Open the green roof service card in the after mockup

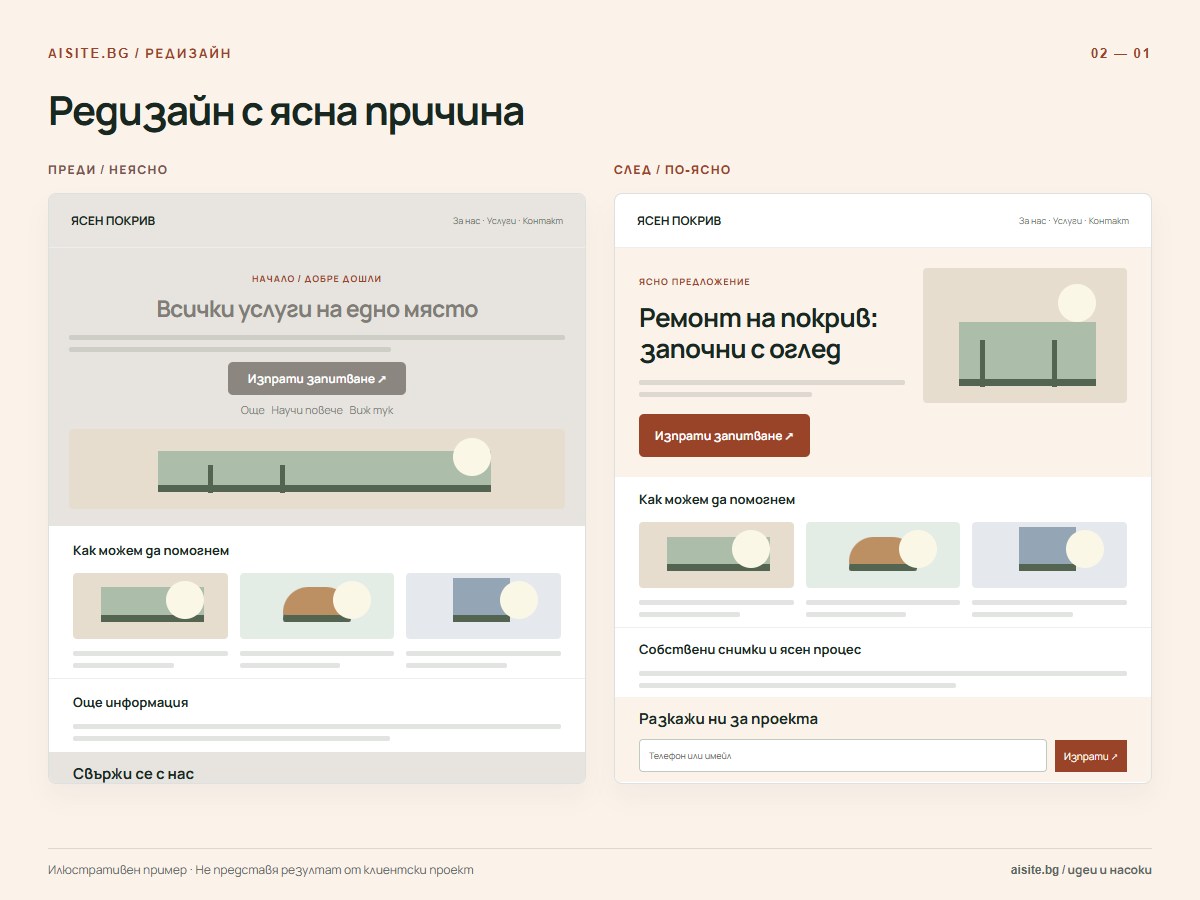716,555
